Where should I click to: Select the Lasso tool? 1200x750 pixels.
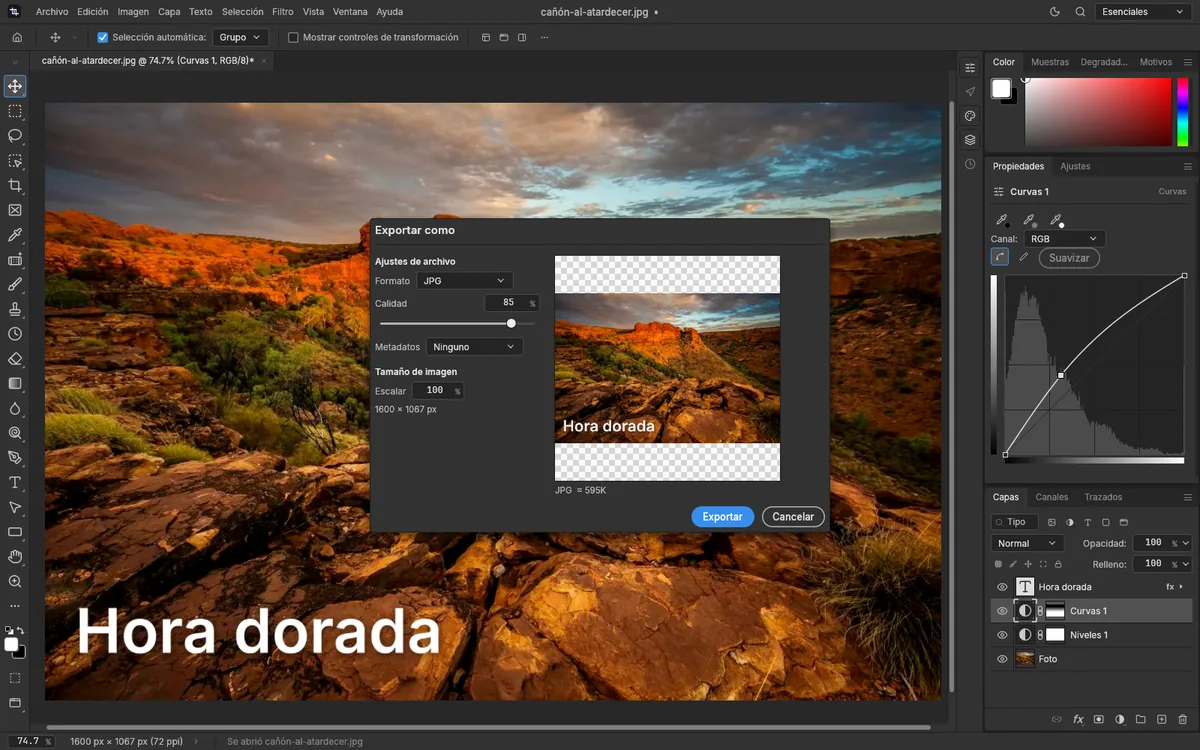(15, 136)
